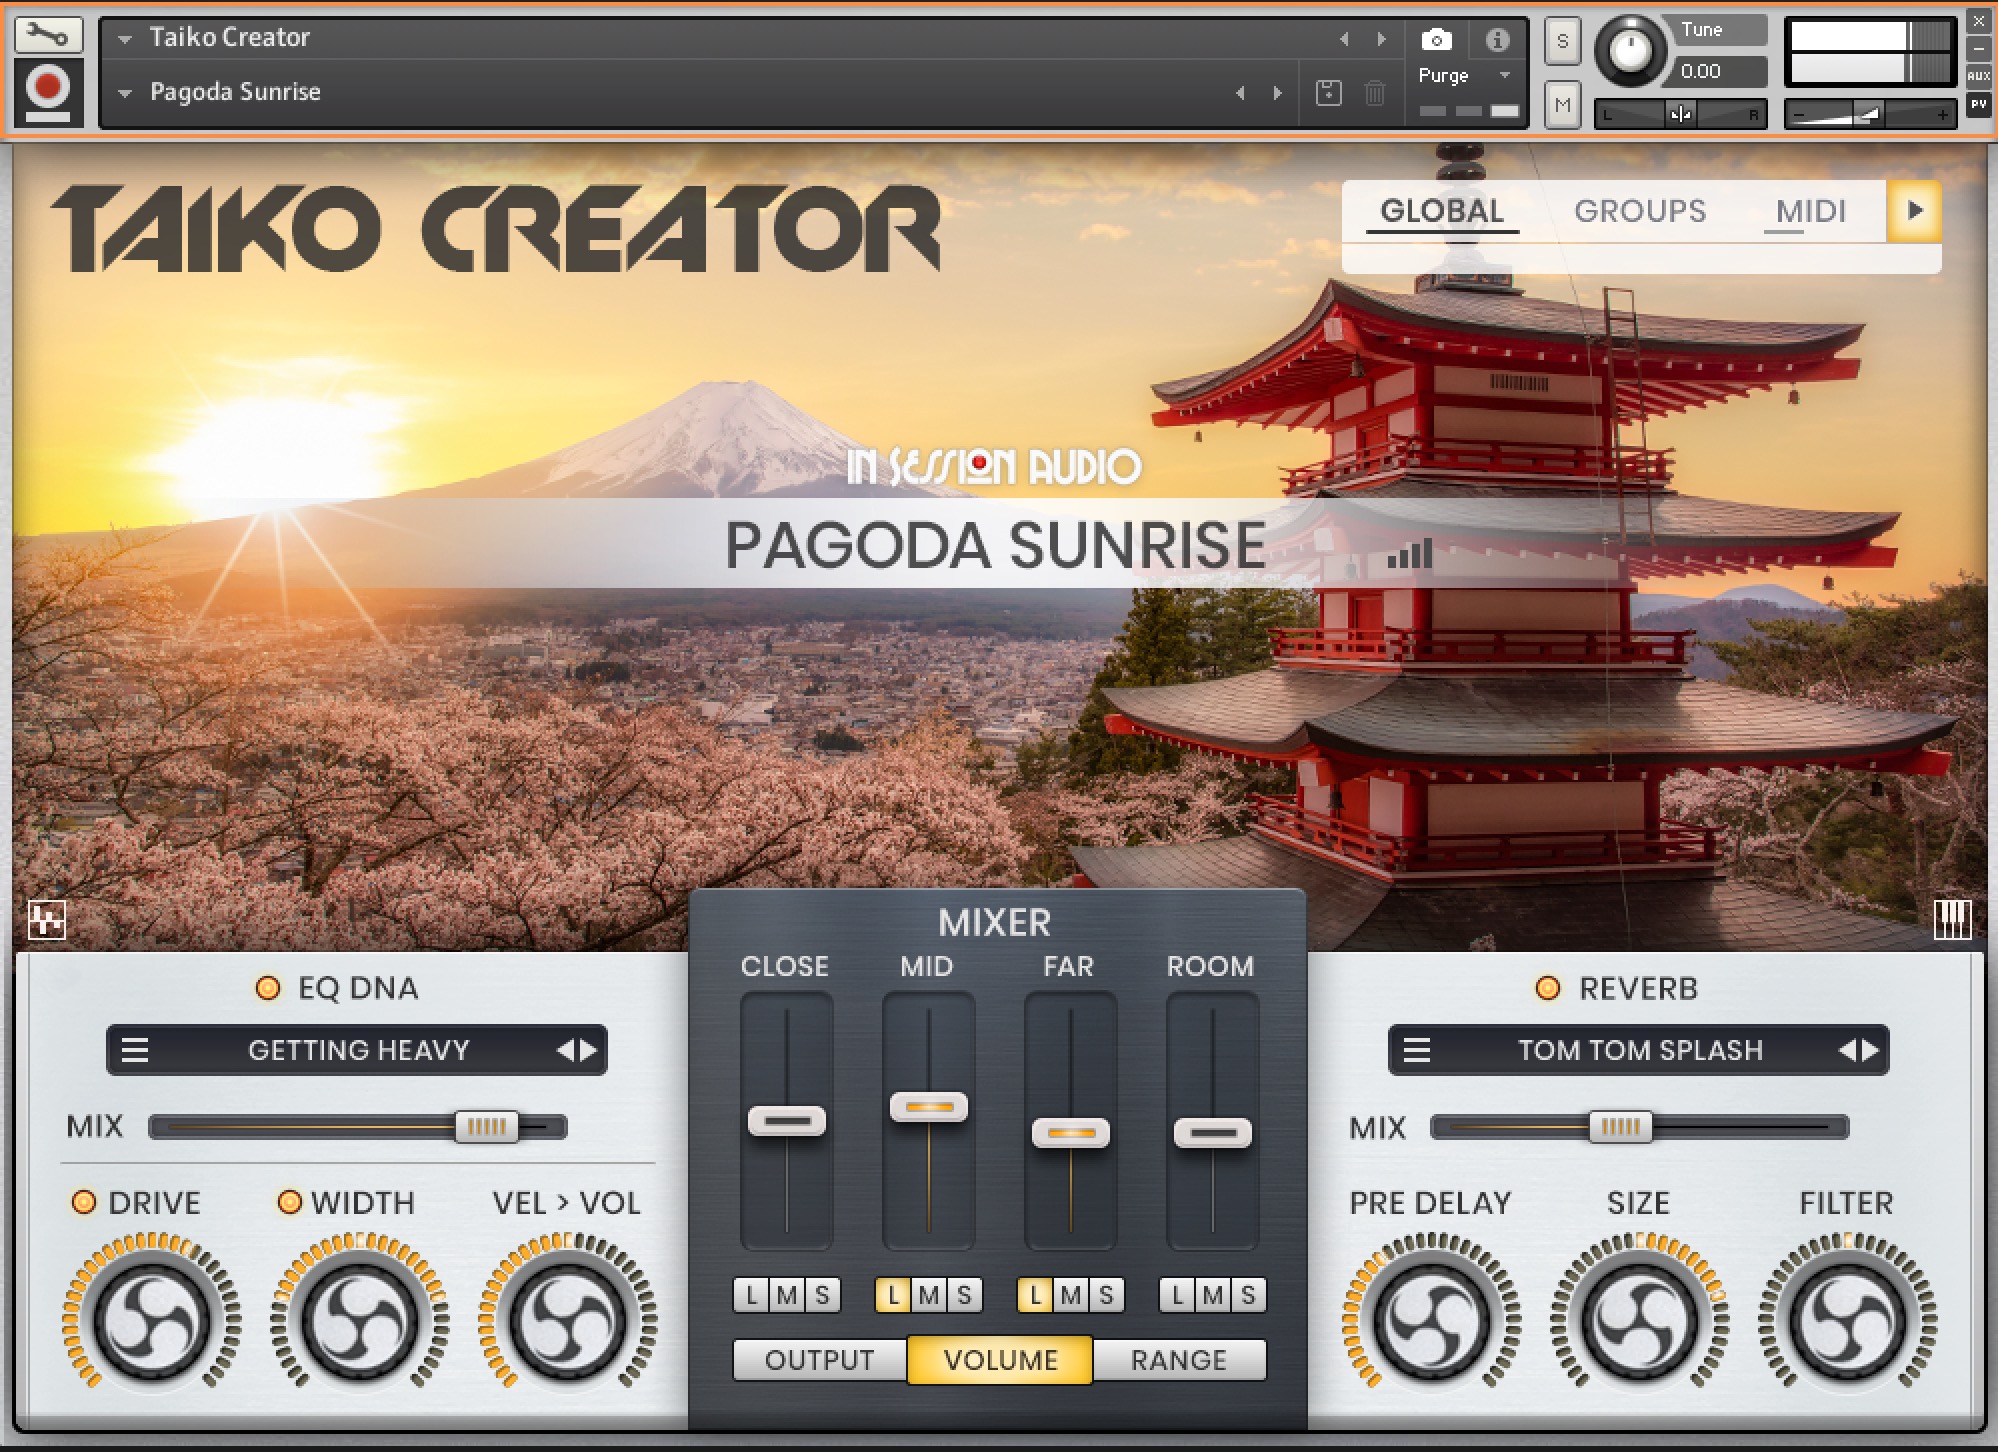Switch to the Global tab
1998x1452 pixels.
[1442, 211]
